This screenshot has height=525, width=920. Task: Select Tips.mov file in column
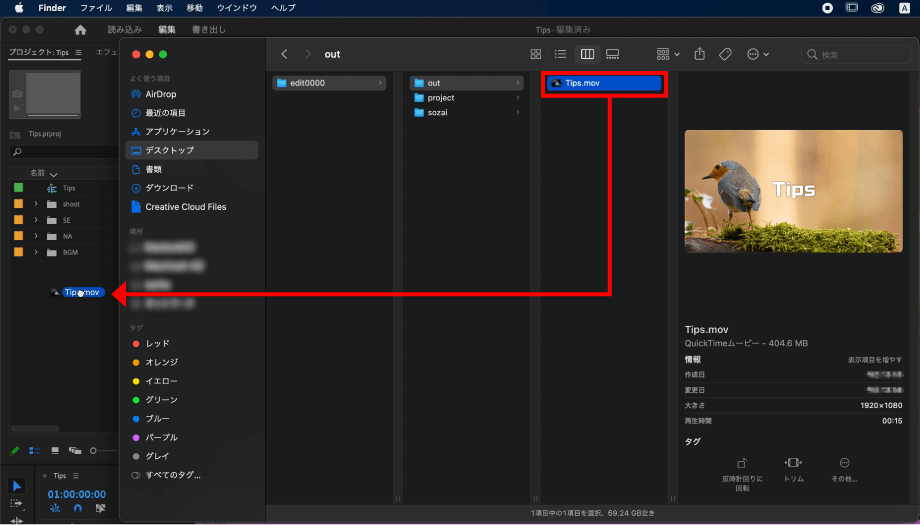coord(604,83)
